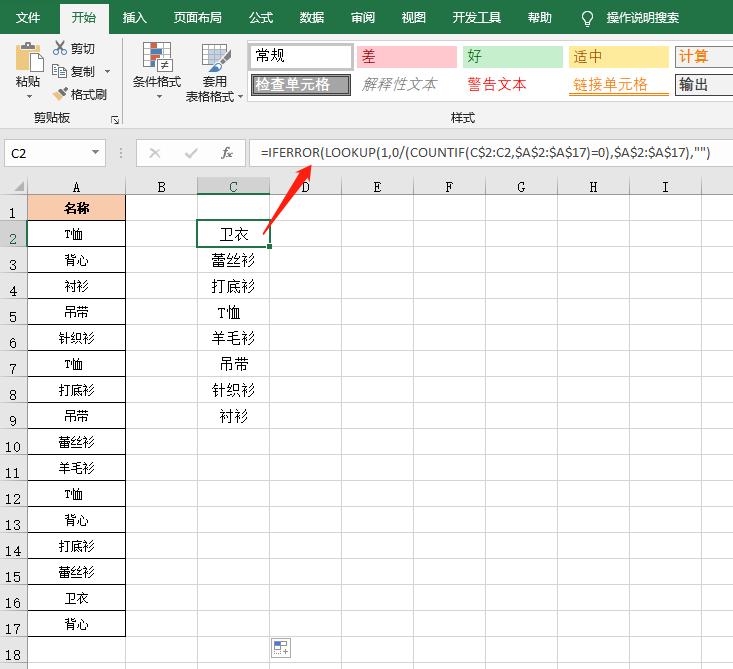Image resolution: width=733 pixels, height=669 pixels.
Task: Select cell C8 containing 针织衫
Action: [233, 390]
